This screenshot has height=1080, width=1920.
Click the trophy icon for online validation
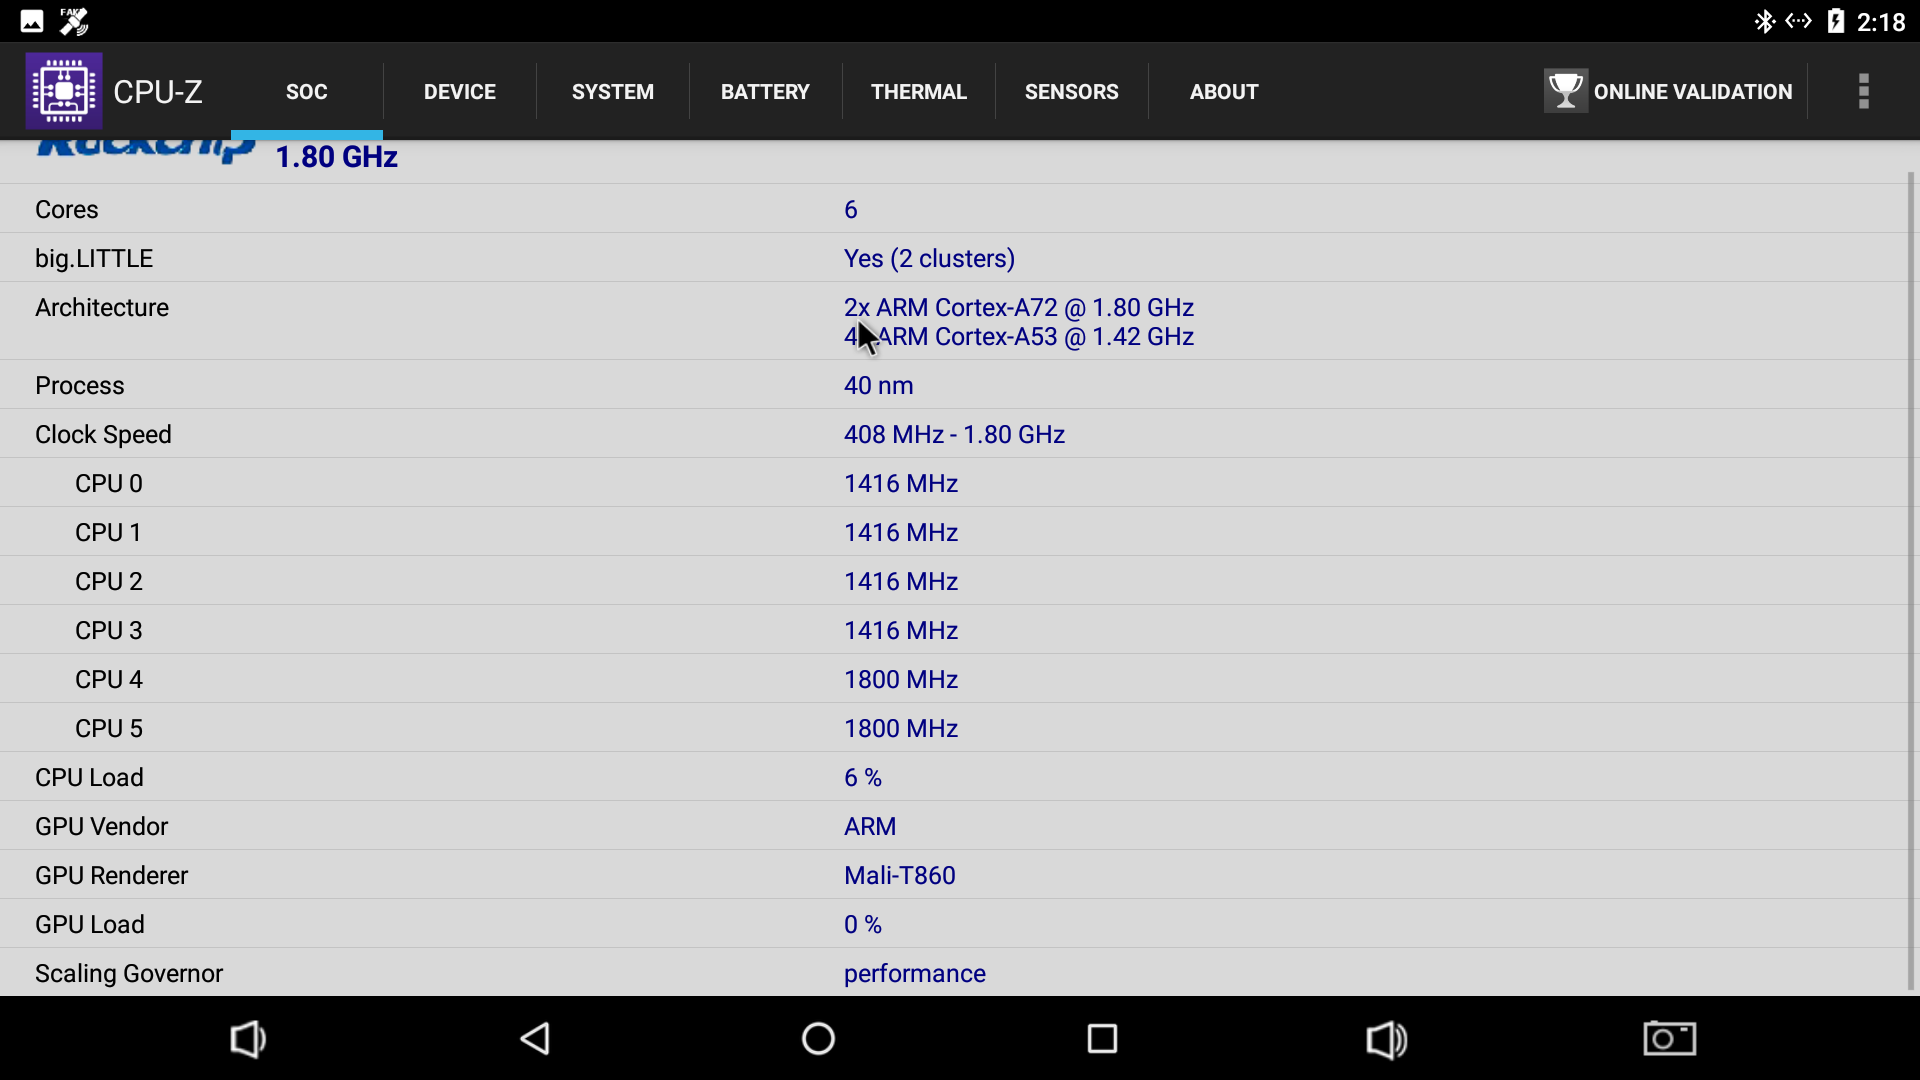[1566, 91]
